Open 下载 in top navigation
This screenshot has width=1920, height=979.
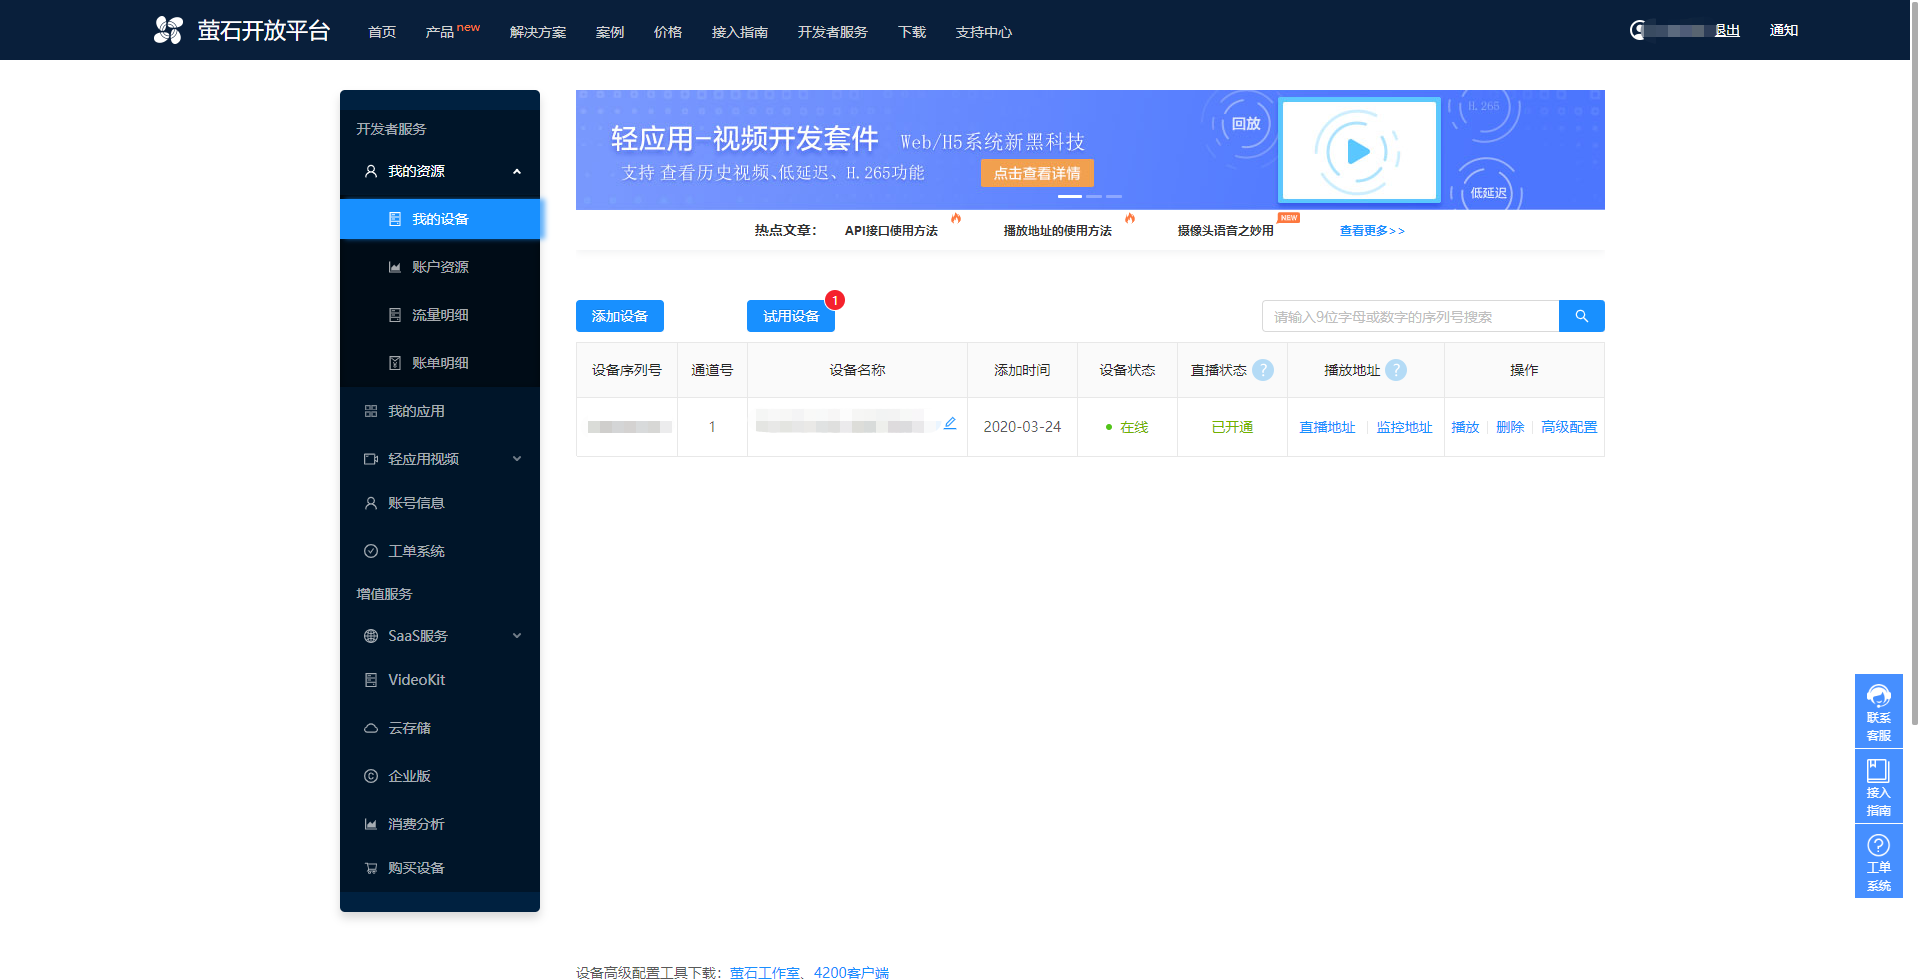point(912,32)
